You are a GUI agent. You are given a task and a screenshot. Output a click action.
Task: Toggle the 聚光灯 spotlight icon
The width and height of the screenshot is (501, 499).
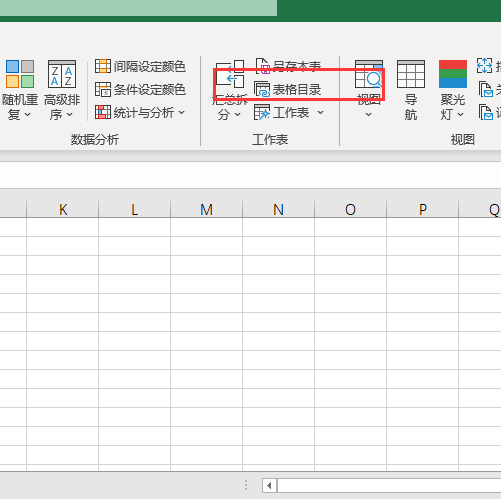click(x=453, y=74)
